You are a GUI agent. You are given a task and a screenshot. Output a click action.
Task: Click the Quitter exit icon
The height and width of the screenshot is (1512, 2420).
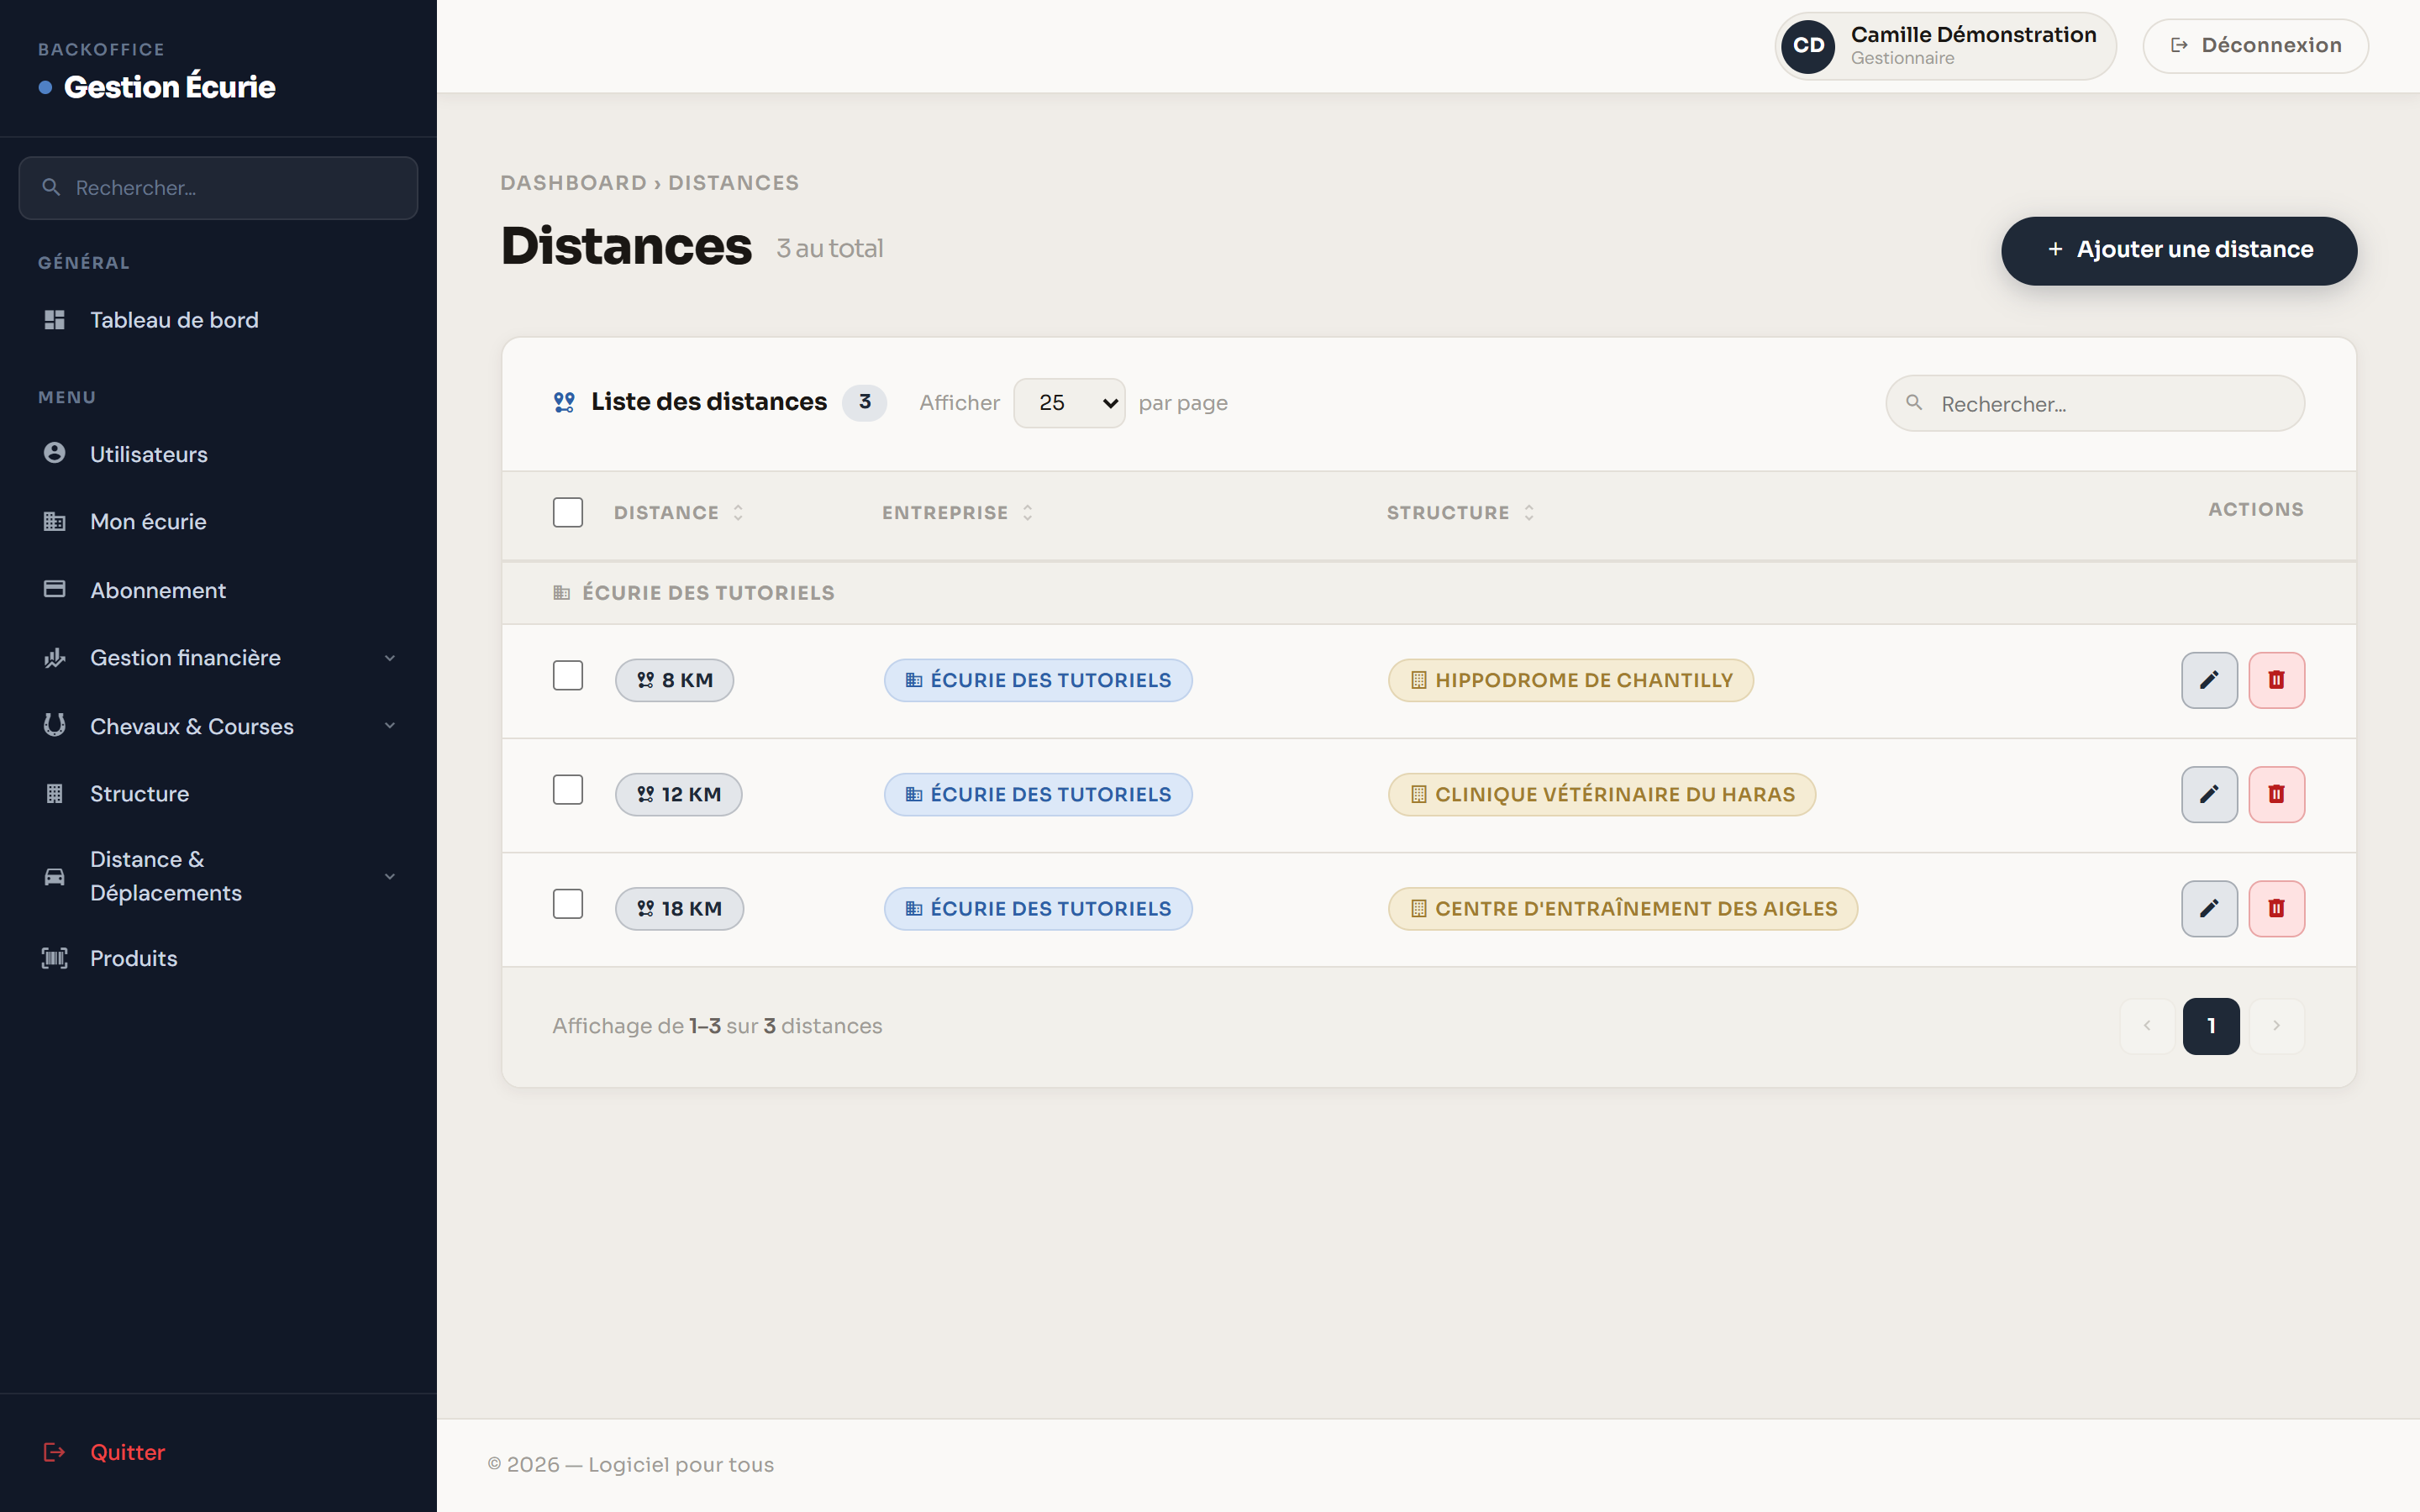(x=55, y=1452)
